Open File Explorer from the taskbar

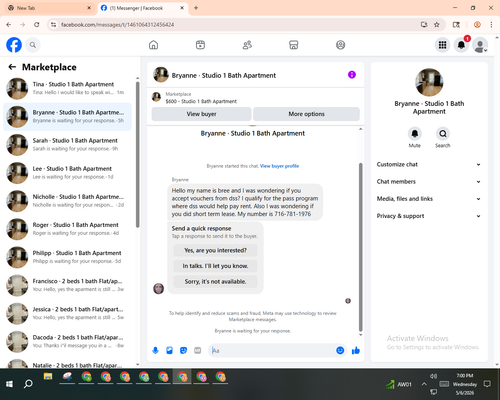pyautogui.click(x=48, y=377)
